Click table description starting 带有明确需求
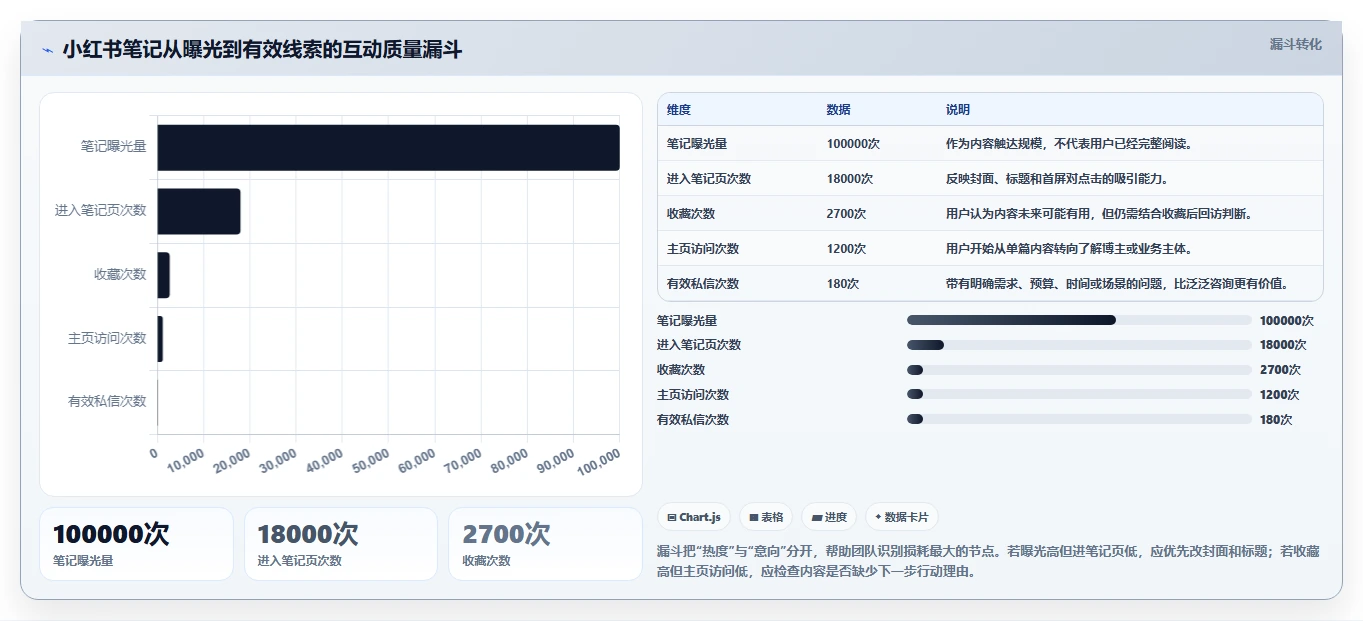This screenshot has width=1363, height=621. pos(1120,284)
